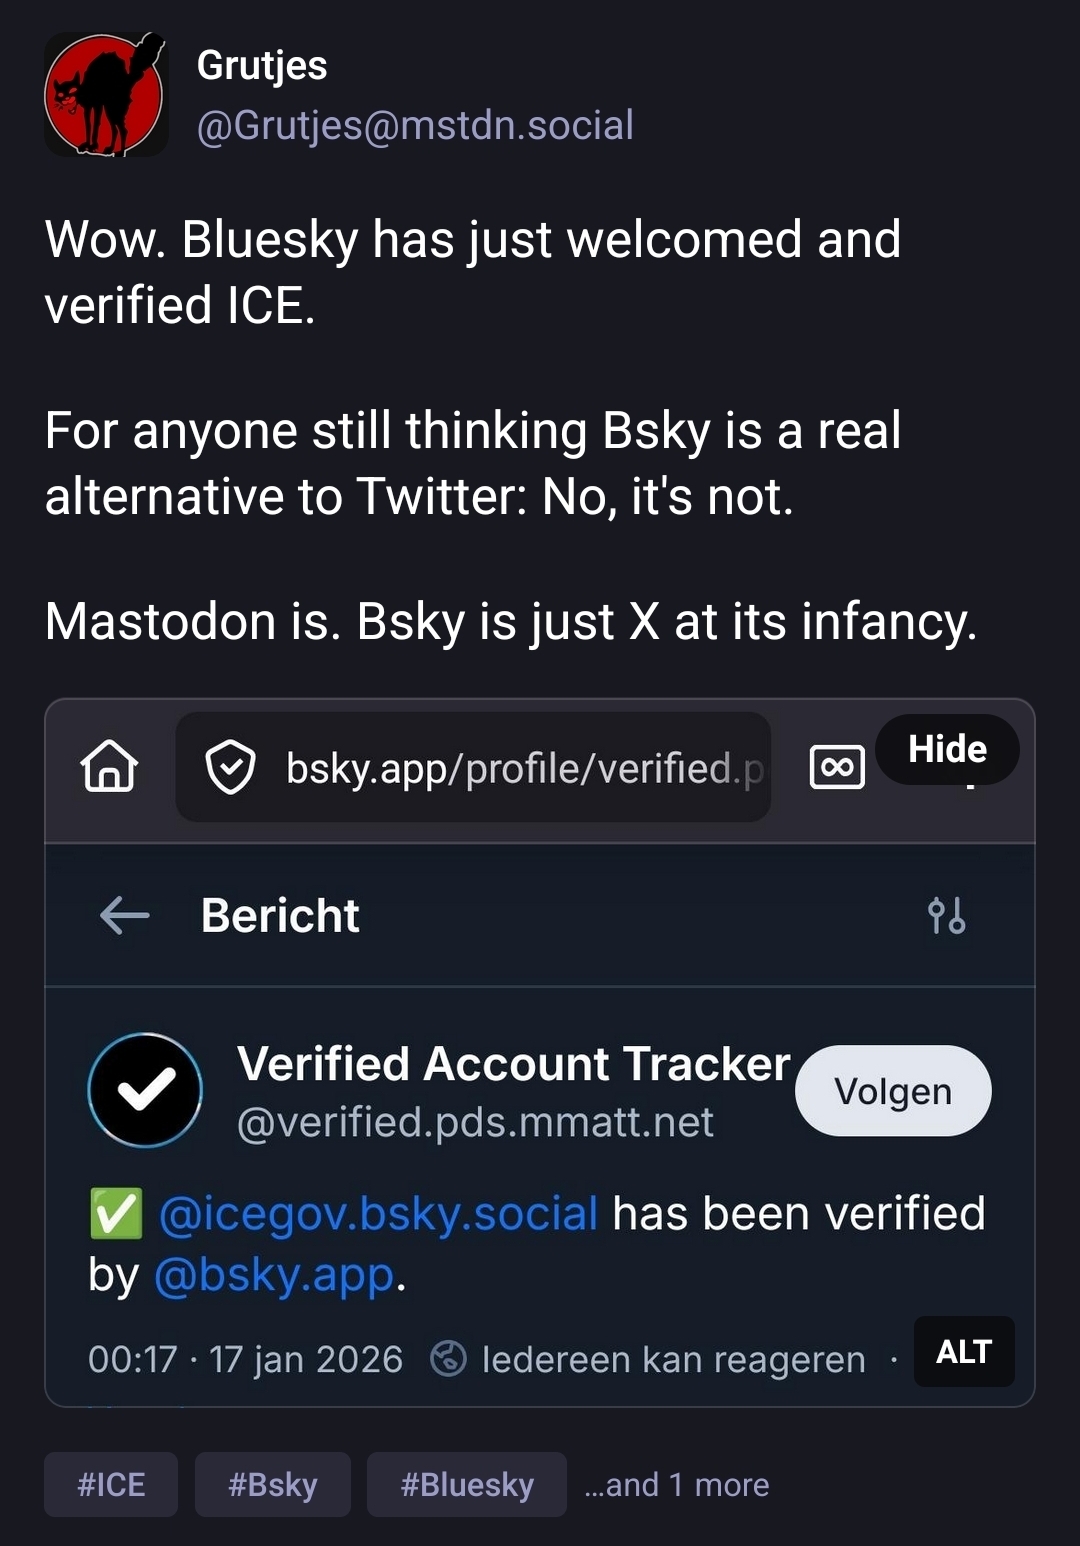Click the home icon in the embedded browser
Image resolution: width=1080 pixels, height=1546 pixels.
pos(109,767)
